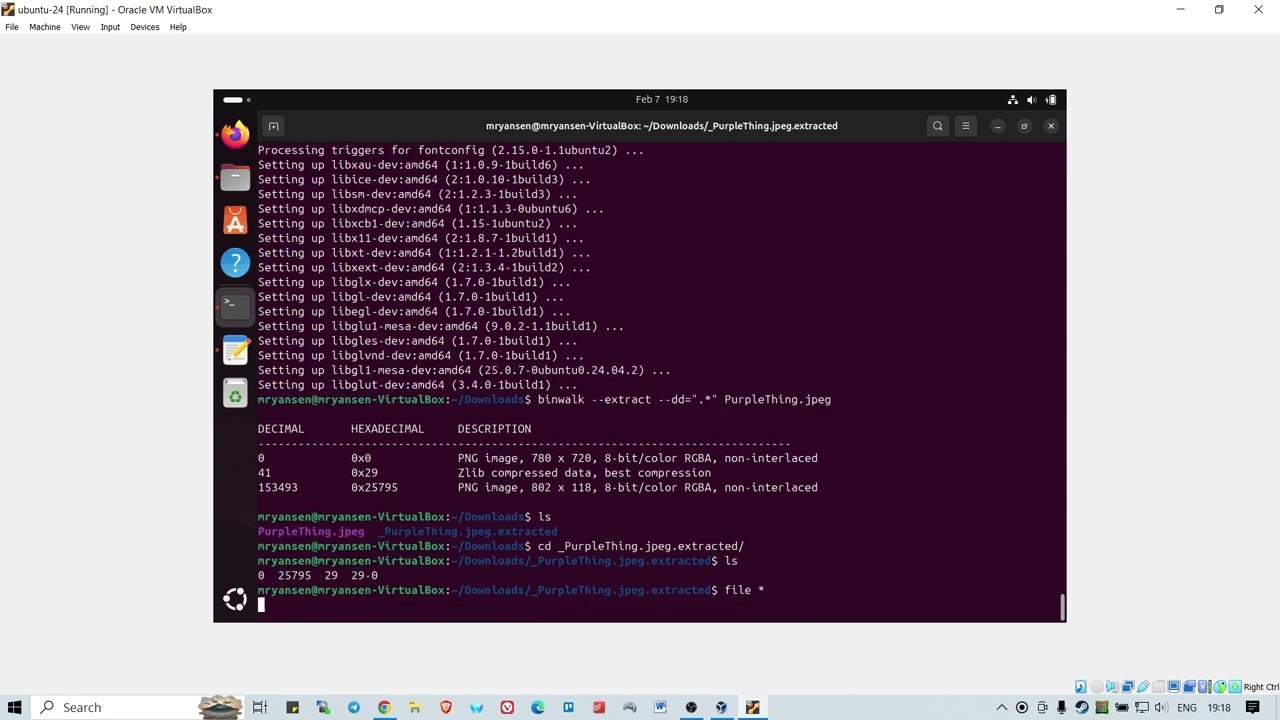Click the DESCRIPTION column header in binwalk output

[494, 429]
